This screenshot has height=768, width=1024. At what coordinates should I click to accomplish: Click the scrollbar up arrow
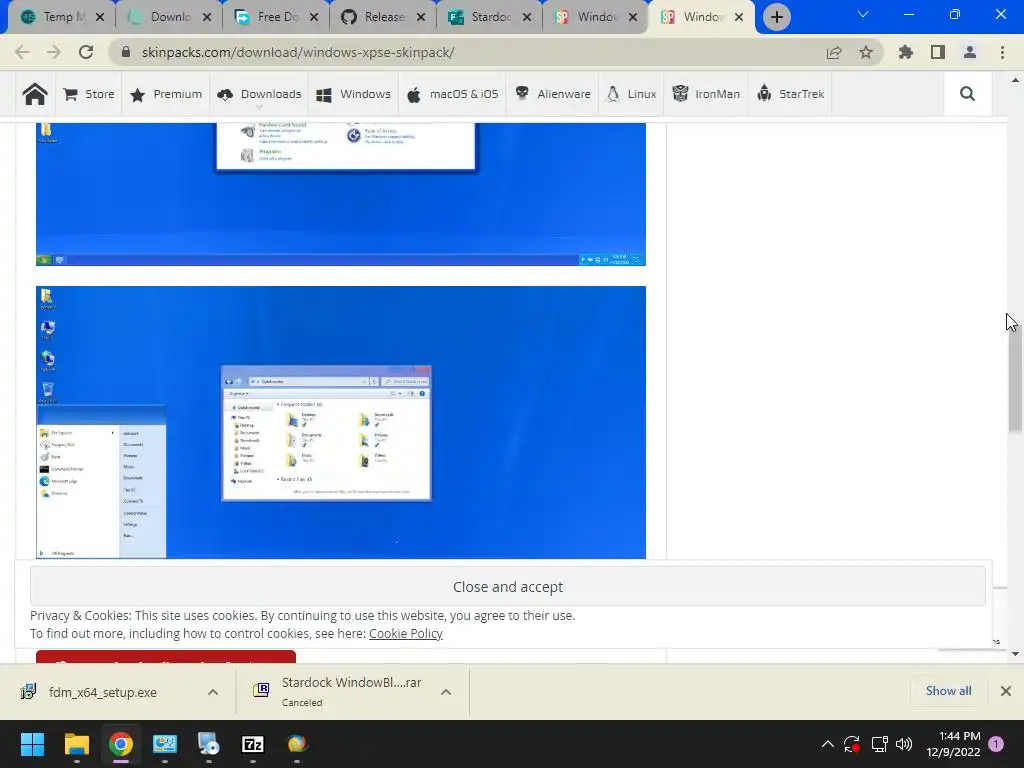pyautogui.click(x=1015, y=81)
